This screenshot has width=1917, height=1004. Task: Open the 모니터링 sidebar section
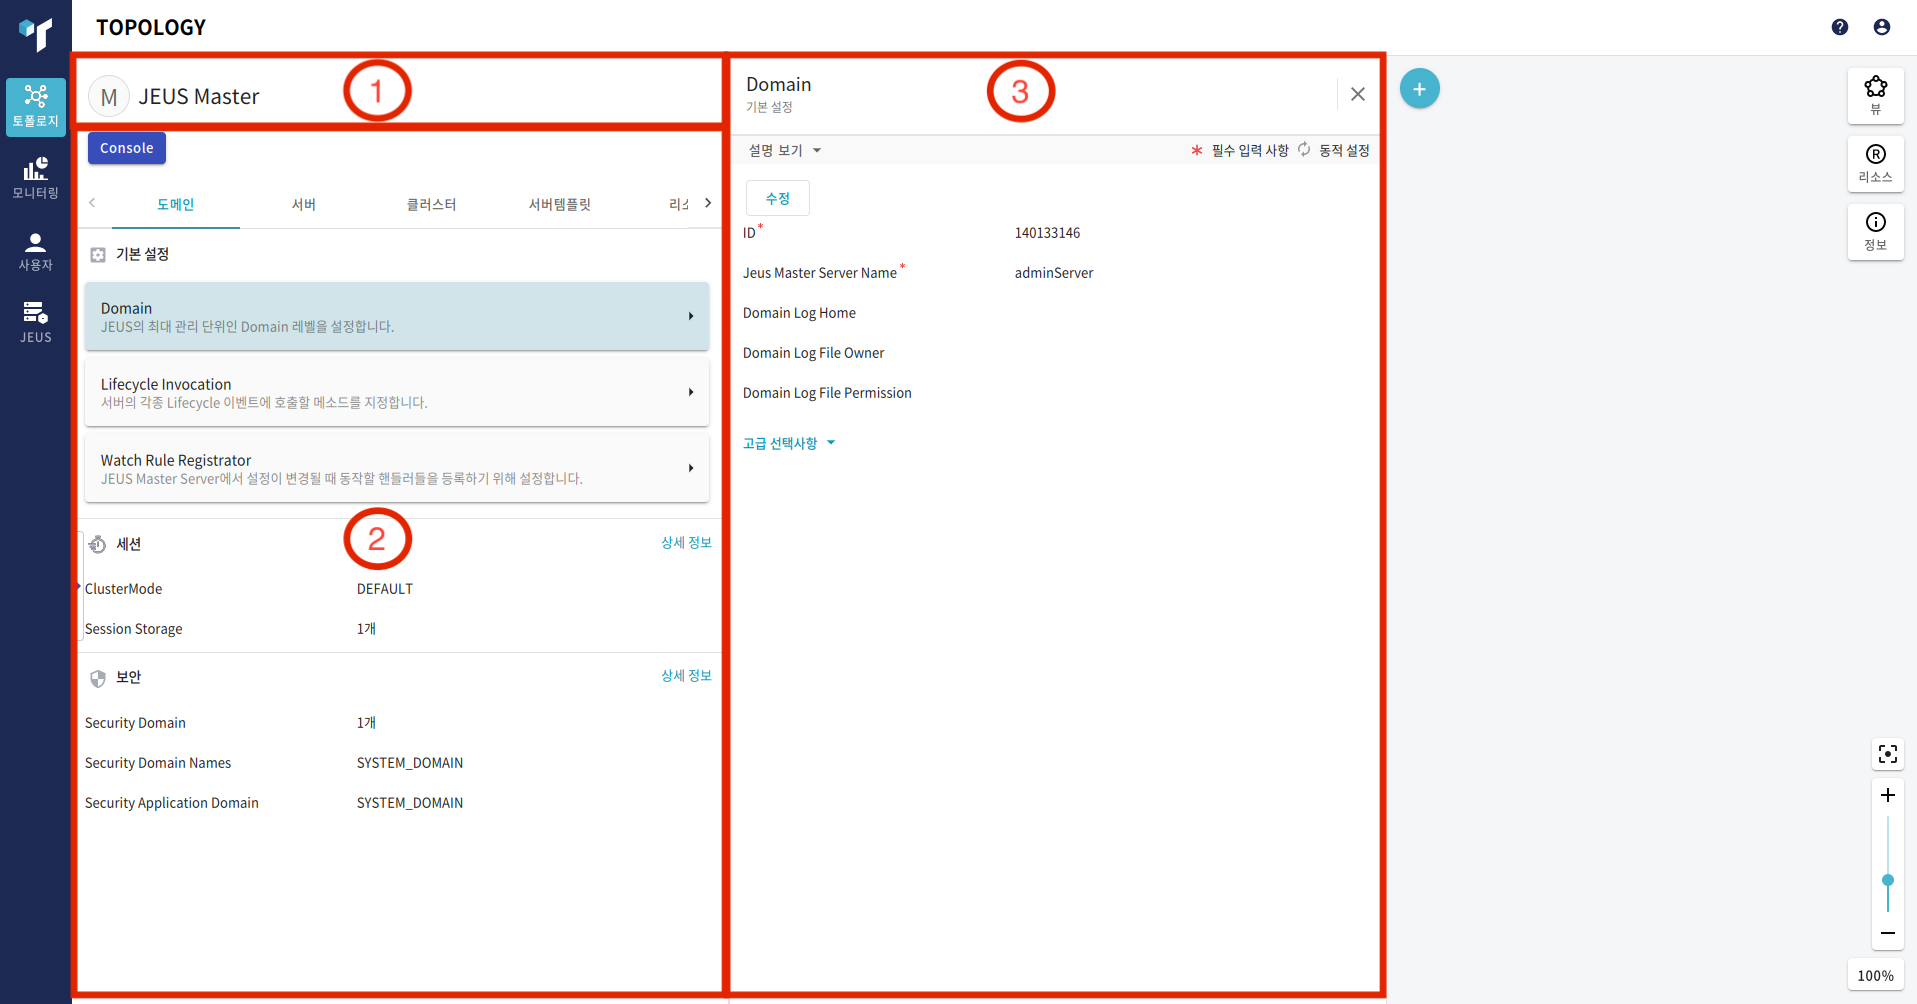36,178
